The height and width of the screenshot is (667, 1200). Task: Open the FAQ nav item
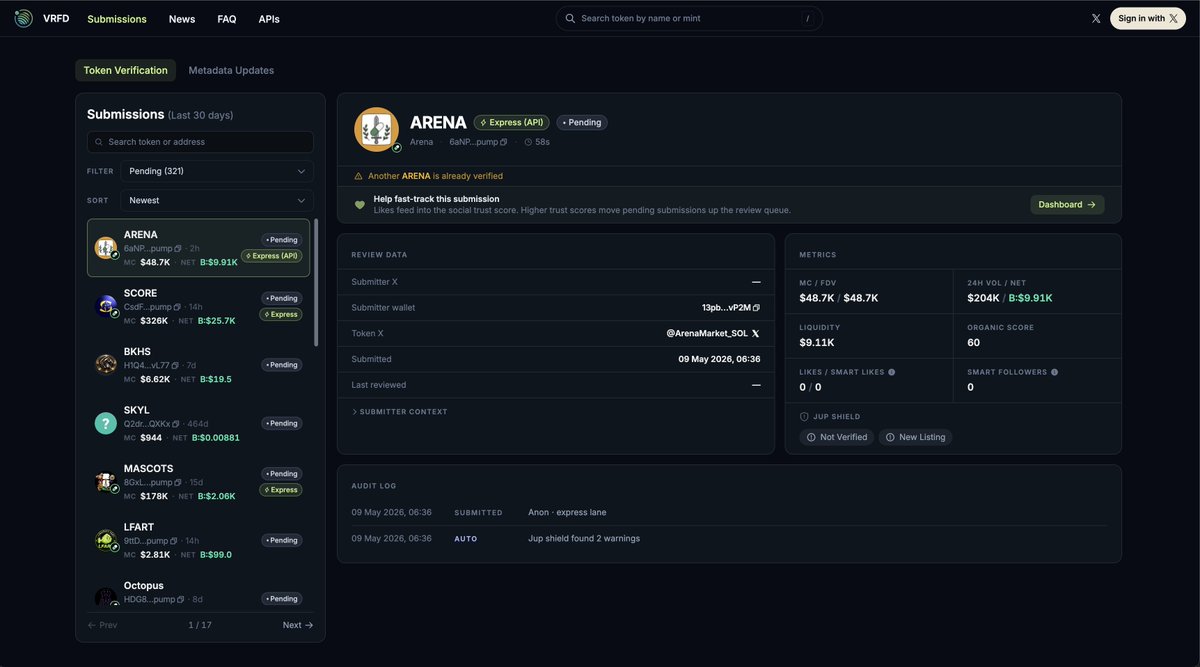[227, 19]
